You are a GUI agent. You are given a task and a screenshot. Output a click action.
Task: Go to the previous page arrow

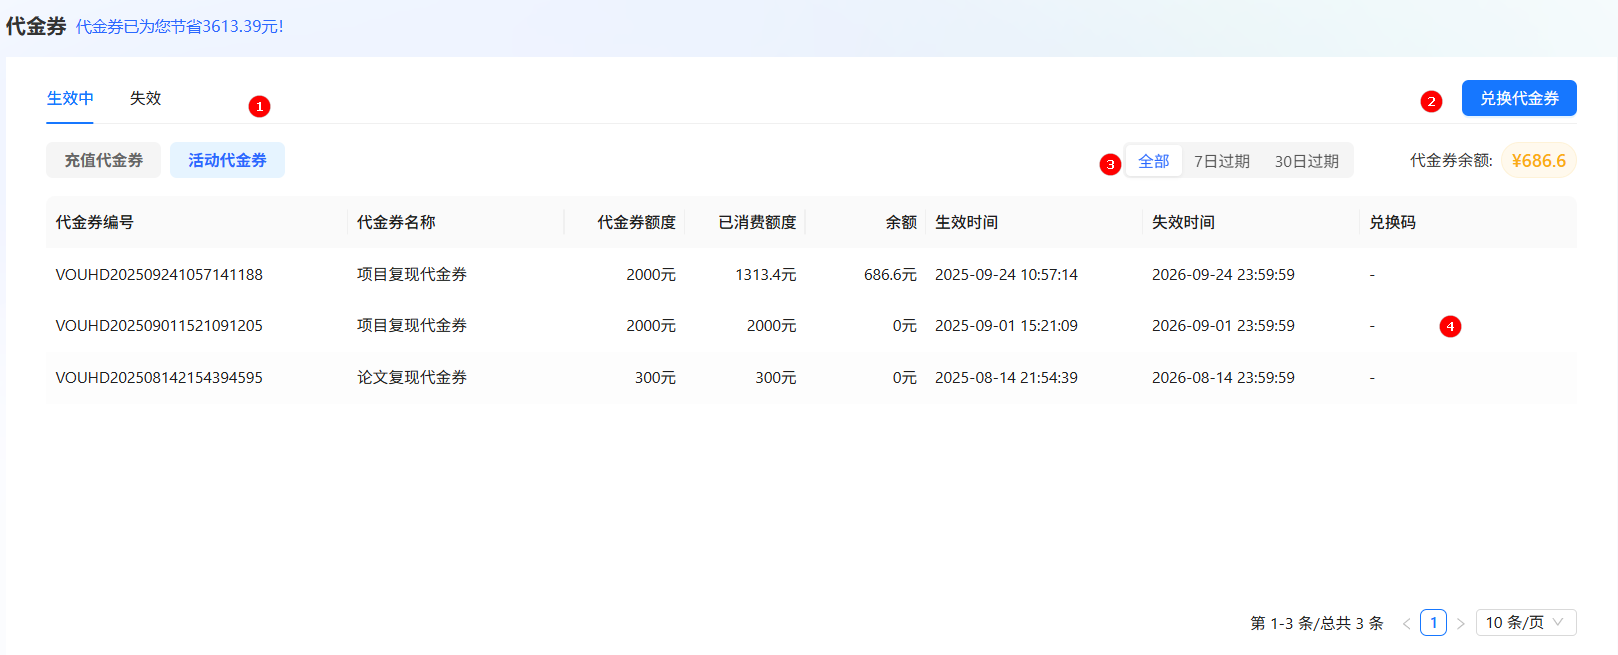pos(1406,623)
